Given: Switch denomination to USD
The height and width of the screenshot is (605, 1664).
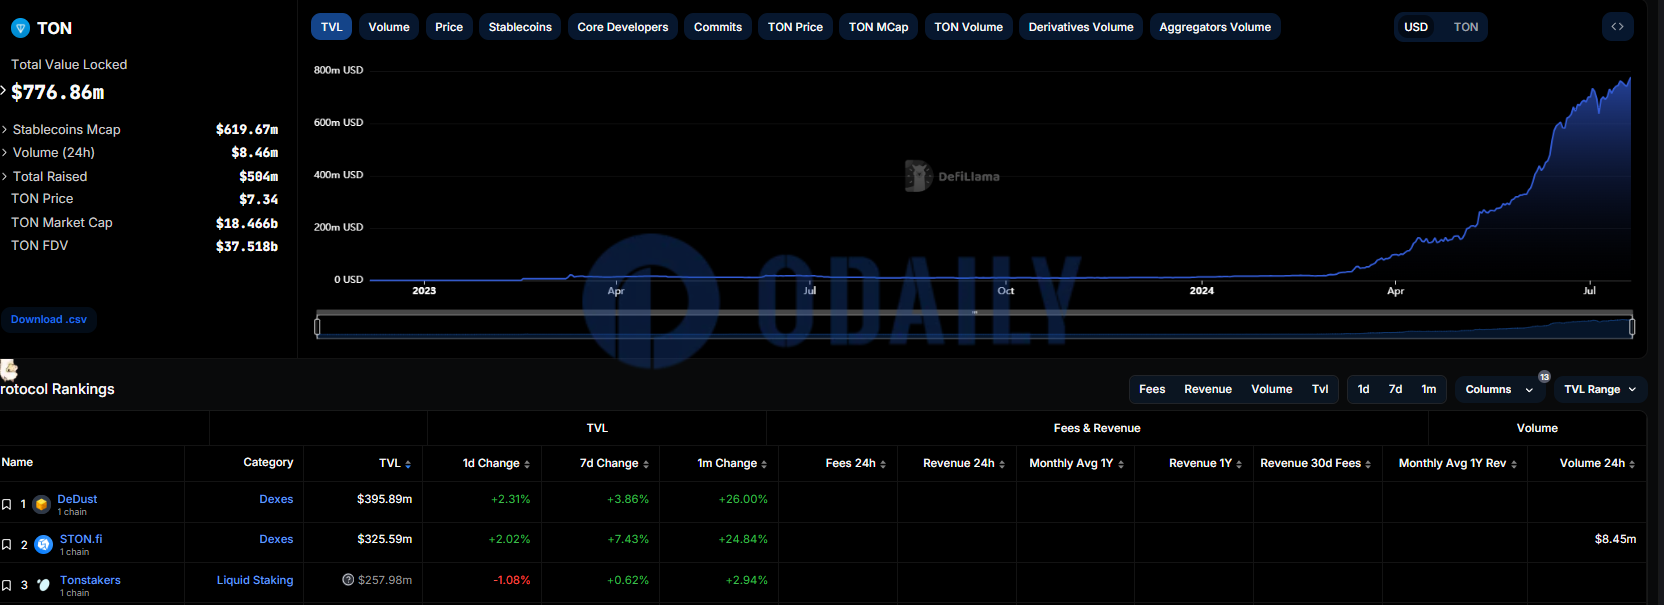Looking at the screenshot, I should click(x=1416, y=27).
